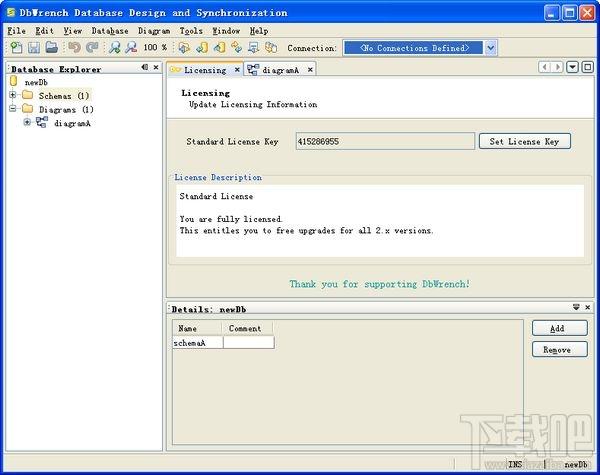Image resolution: width=600 pixels, height=475 pixels.
Task: Open the Window menu
Action: pos(226,31)
